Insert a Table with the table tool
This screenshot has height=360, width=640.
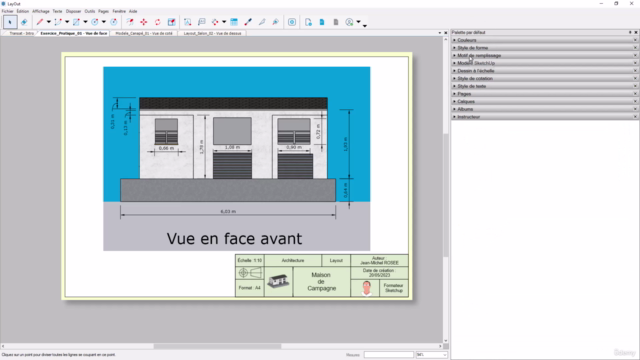tap(234, 22)
